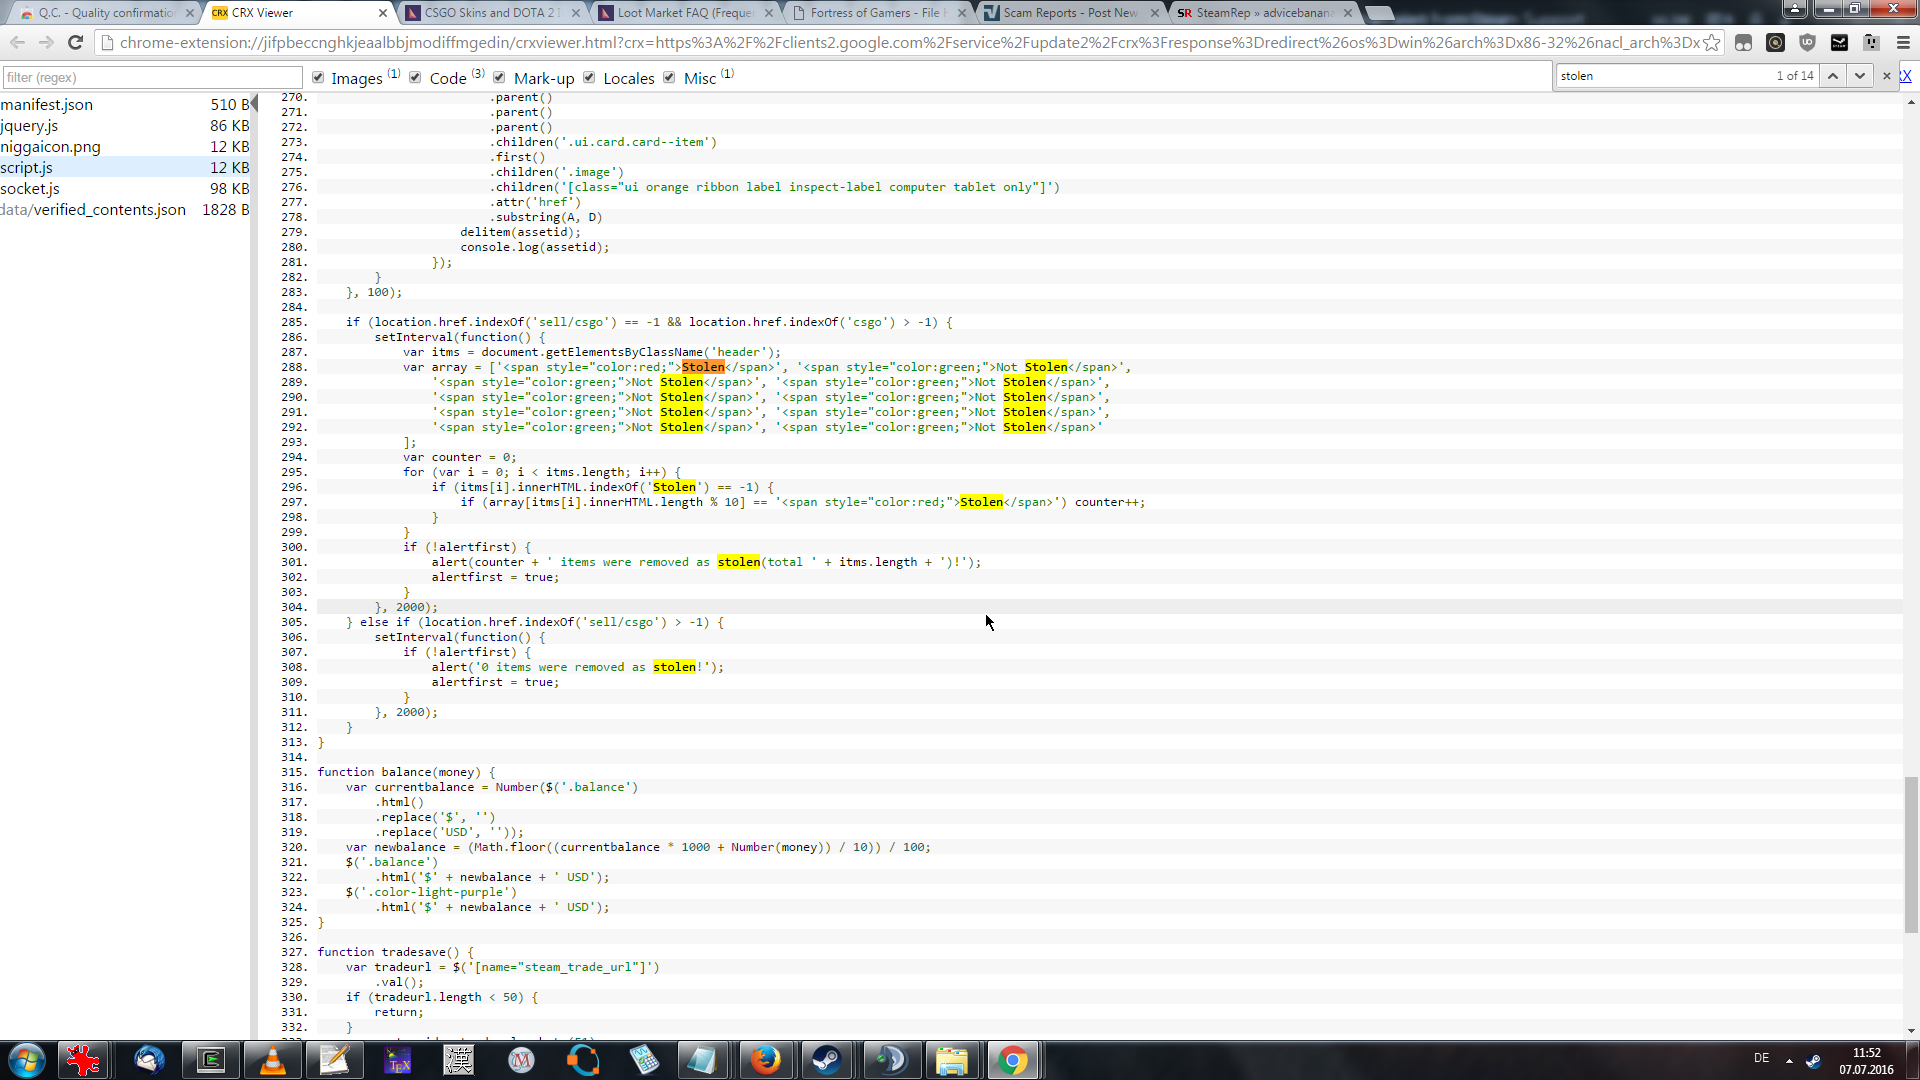Click the Tampermonkey extension icon
Viewport: 1920px width, 1080px height.
1743,43
